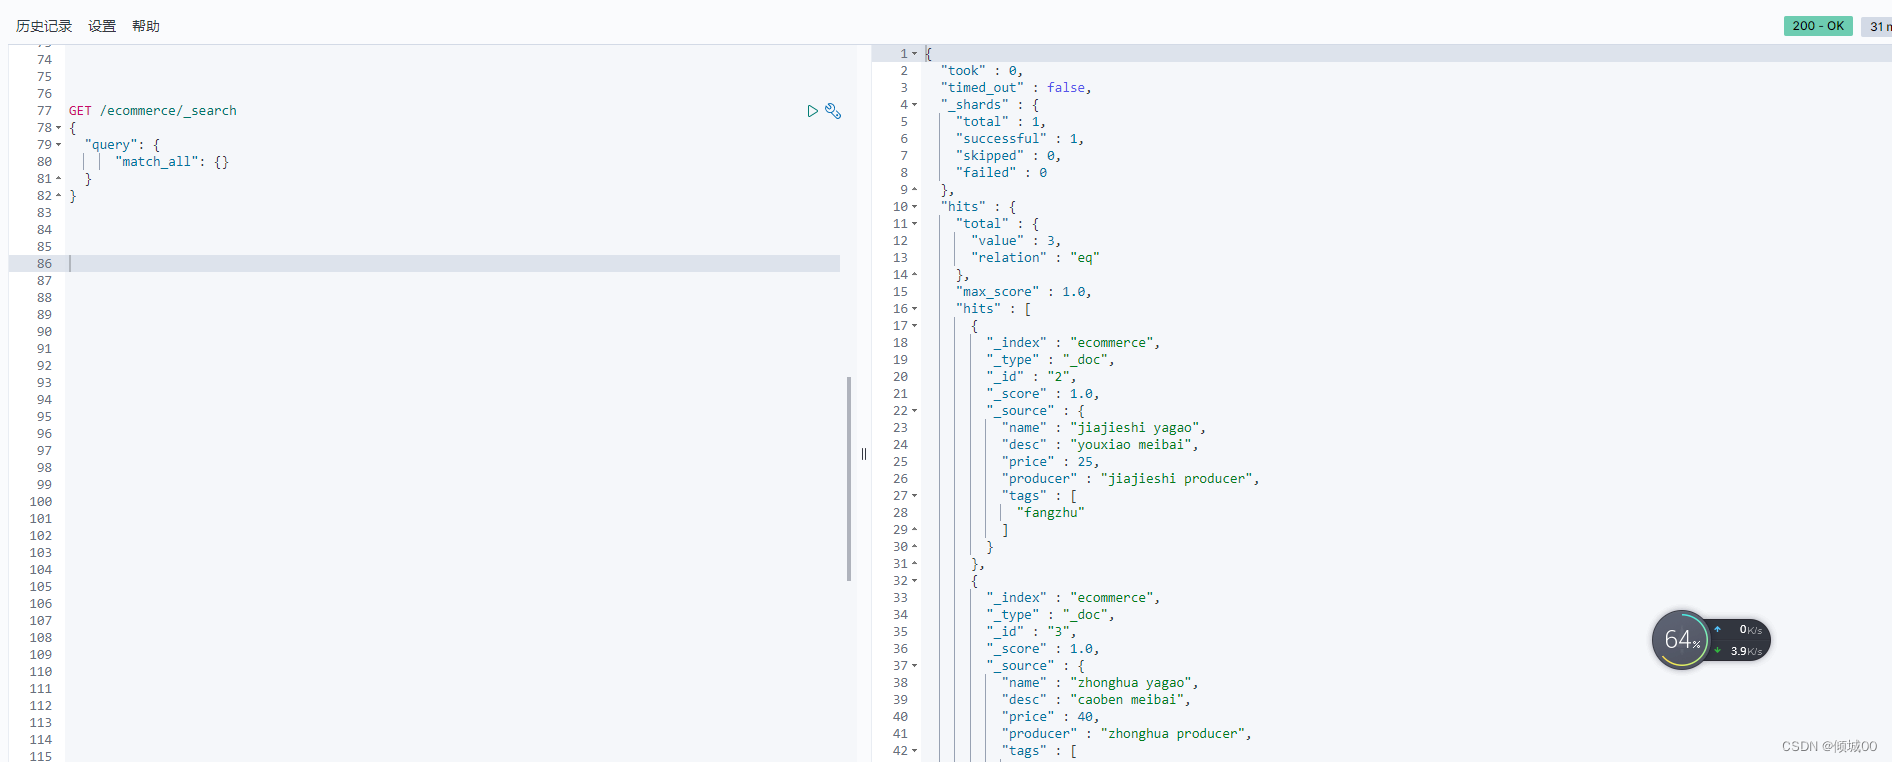Click the "took" : 0 response line
Image resolution: width=1892 pixels, height=762 pixels.
point(982,71)
